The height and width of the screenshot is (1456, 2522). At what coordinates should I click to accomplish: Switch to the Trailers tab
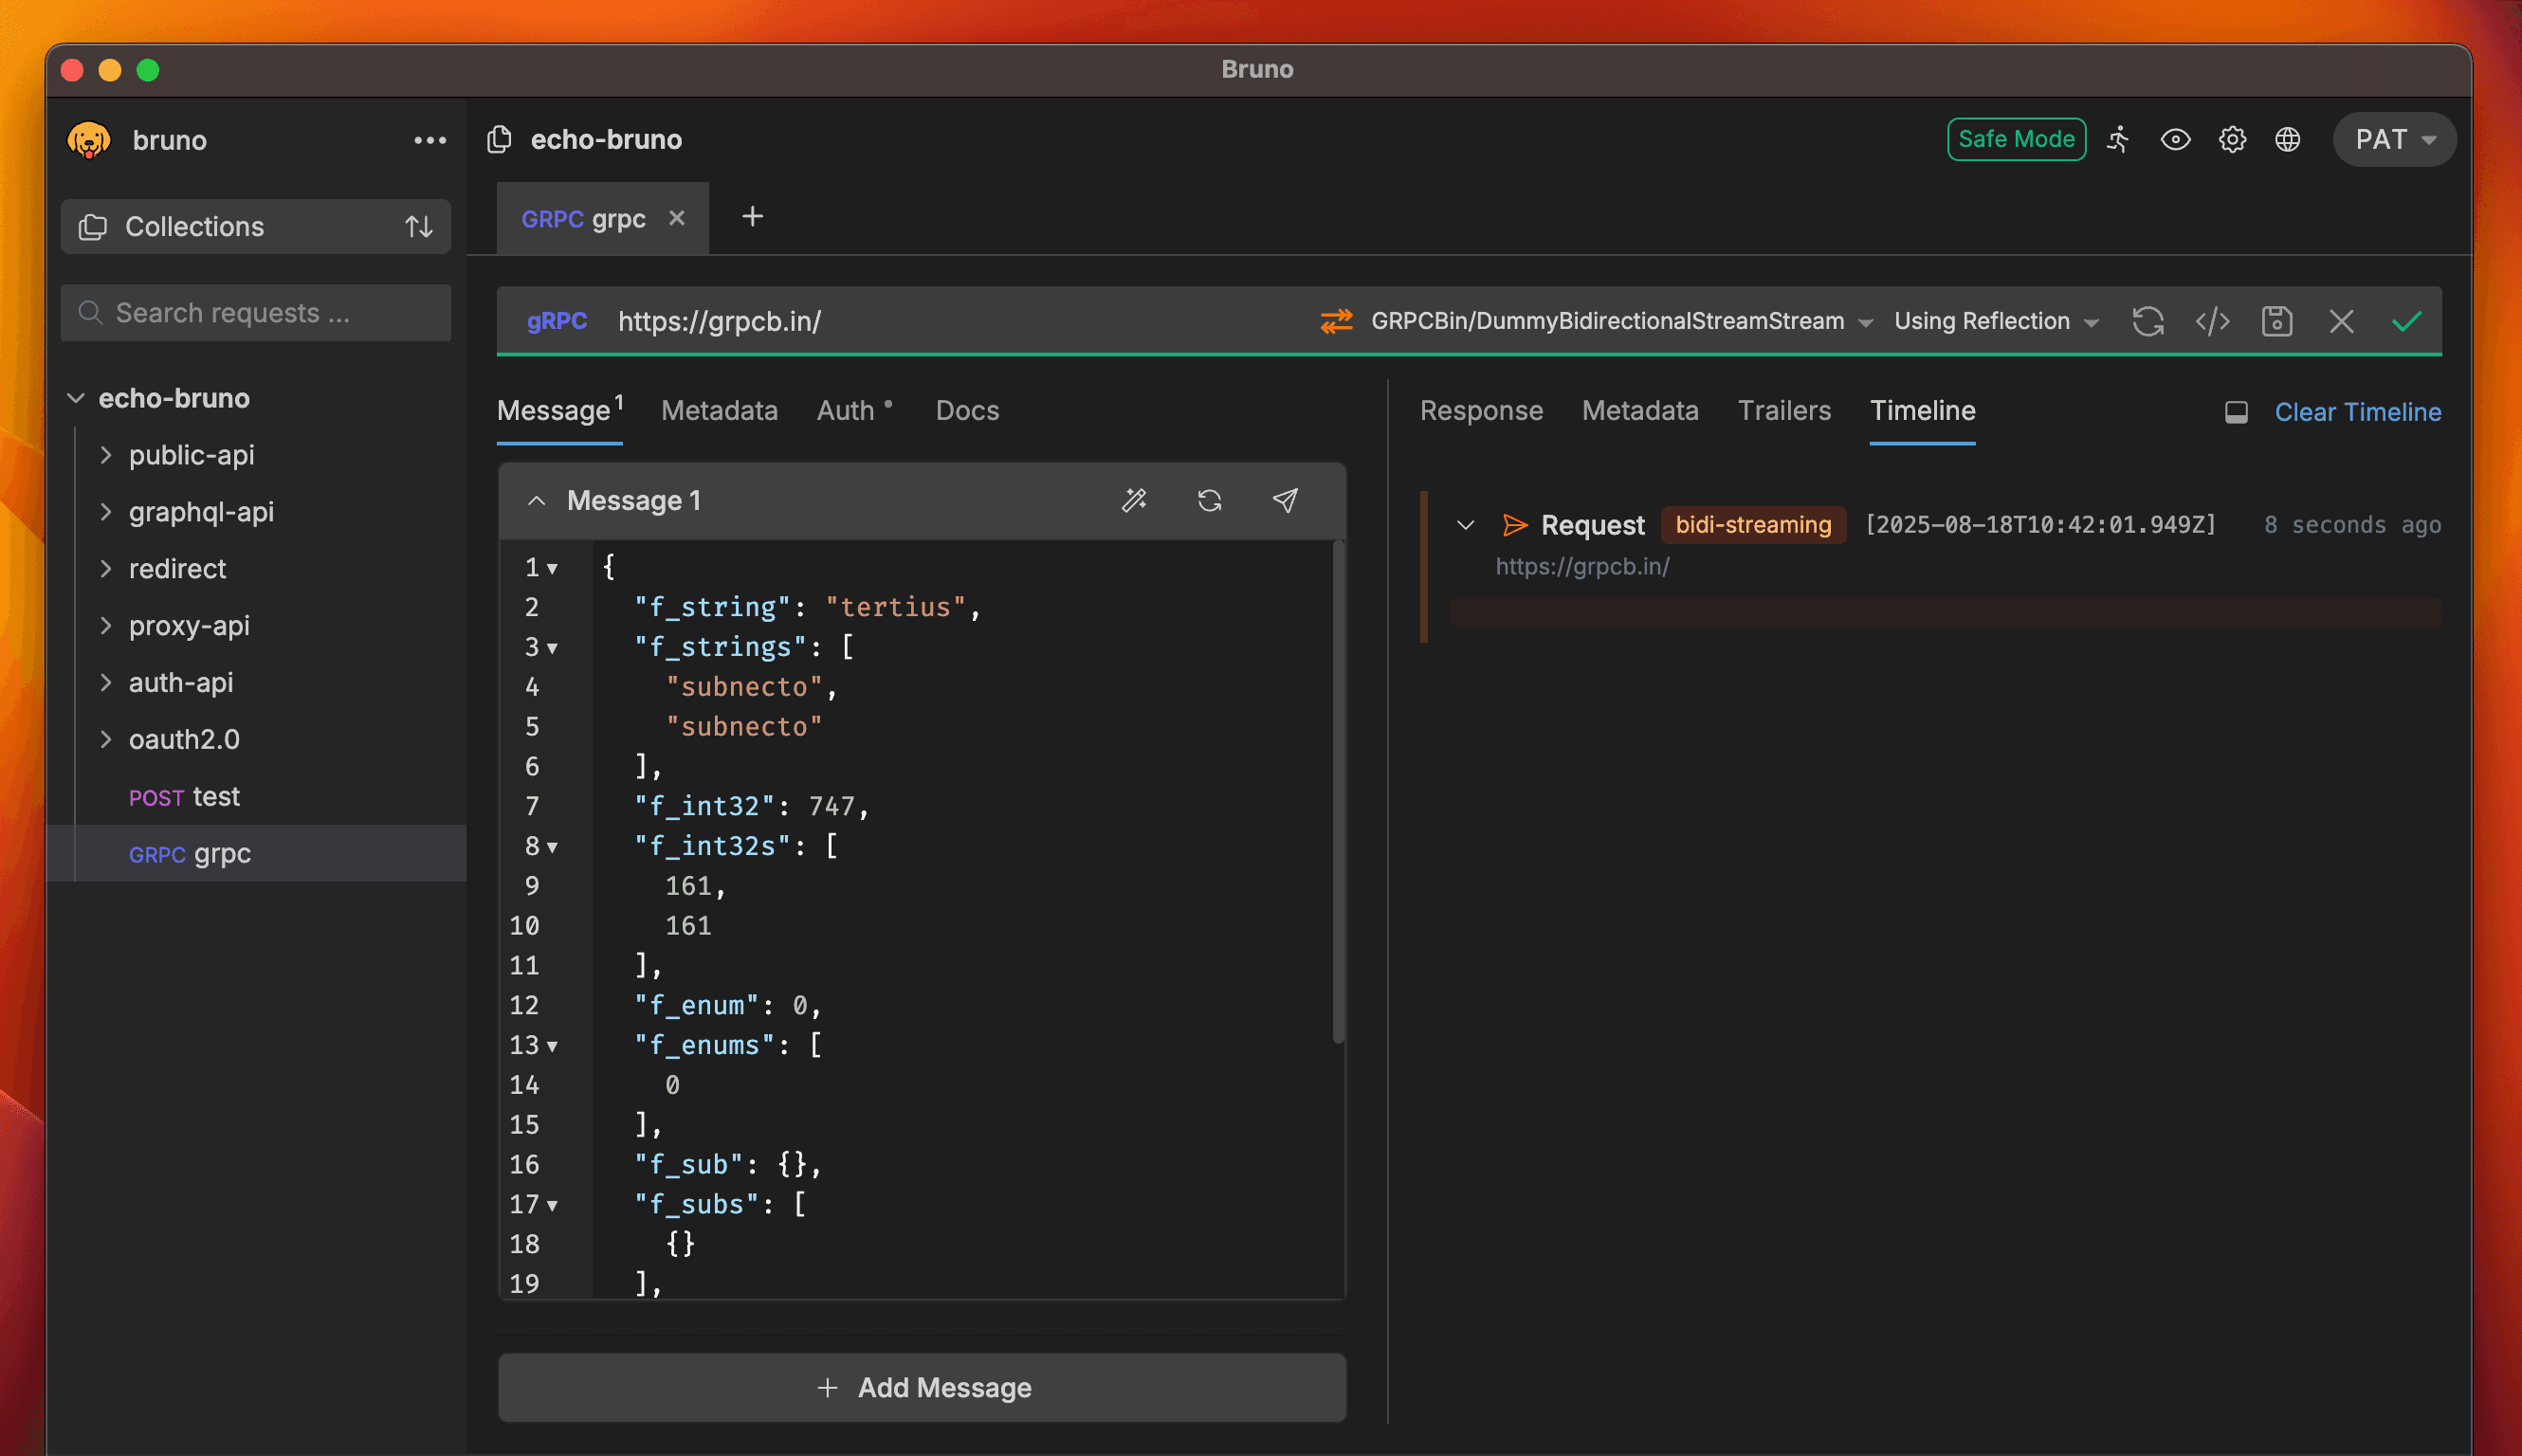coord(1784,411)
